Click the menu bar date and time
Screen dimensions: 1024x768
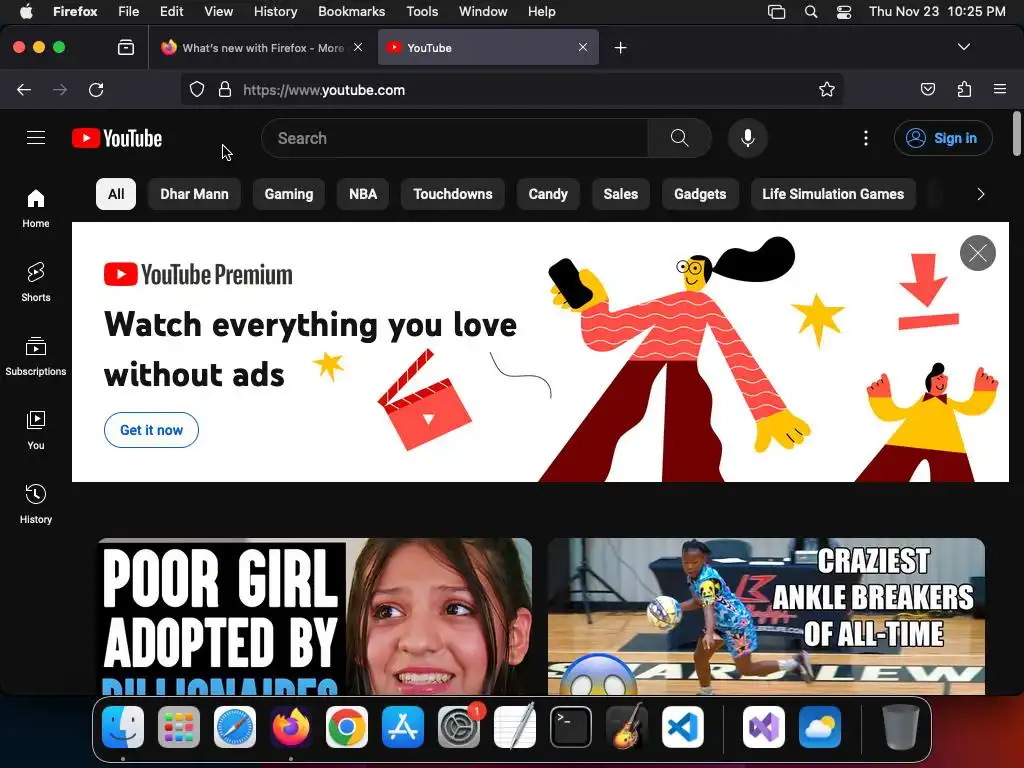coord(936,12)
